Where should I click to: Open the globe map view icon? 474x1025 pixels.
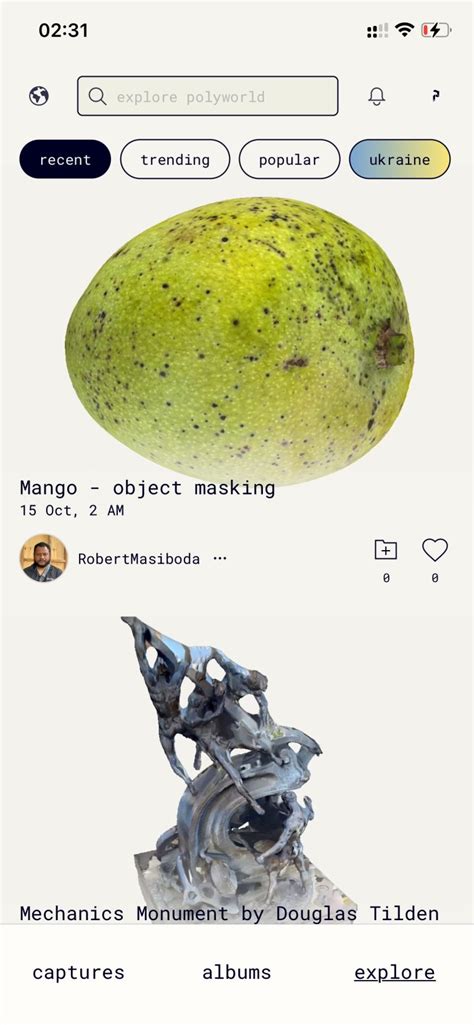pyautogui.click(x=39, y=96)
